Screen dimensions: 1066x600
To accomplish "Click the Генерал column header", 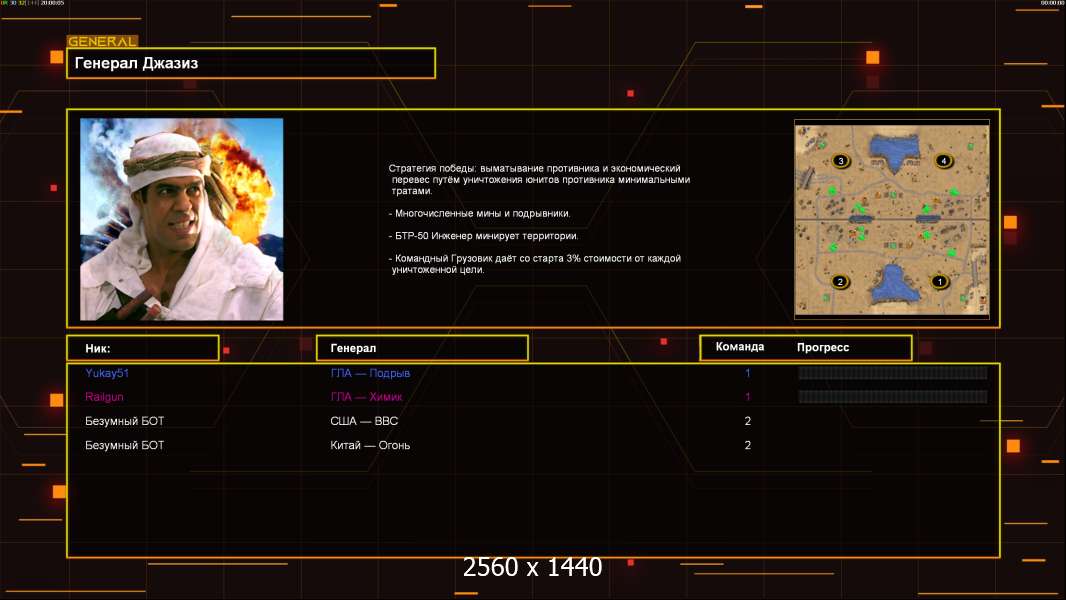I will 422,348.
